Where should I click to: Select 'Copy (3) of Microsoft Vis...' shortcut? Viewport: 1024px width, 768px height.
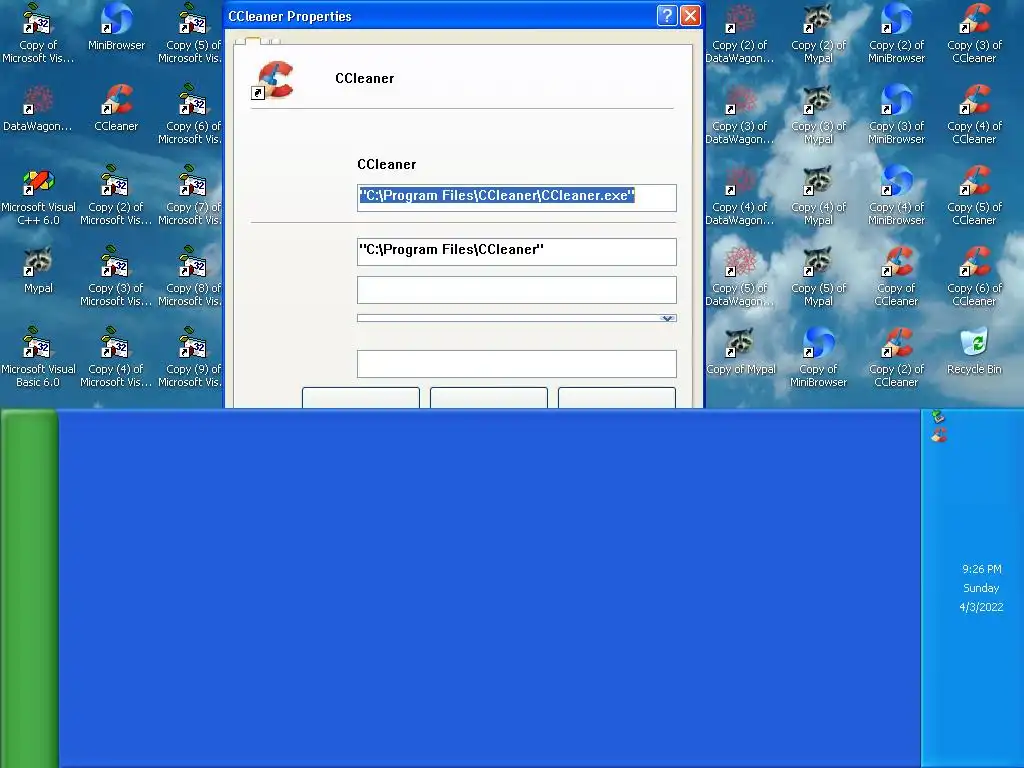tap(116, 277)
